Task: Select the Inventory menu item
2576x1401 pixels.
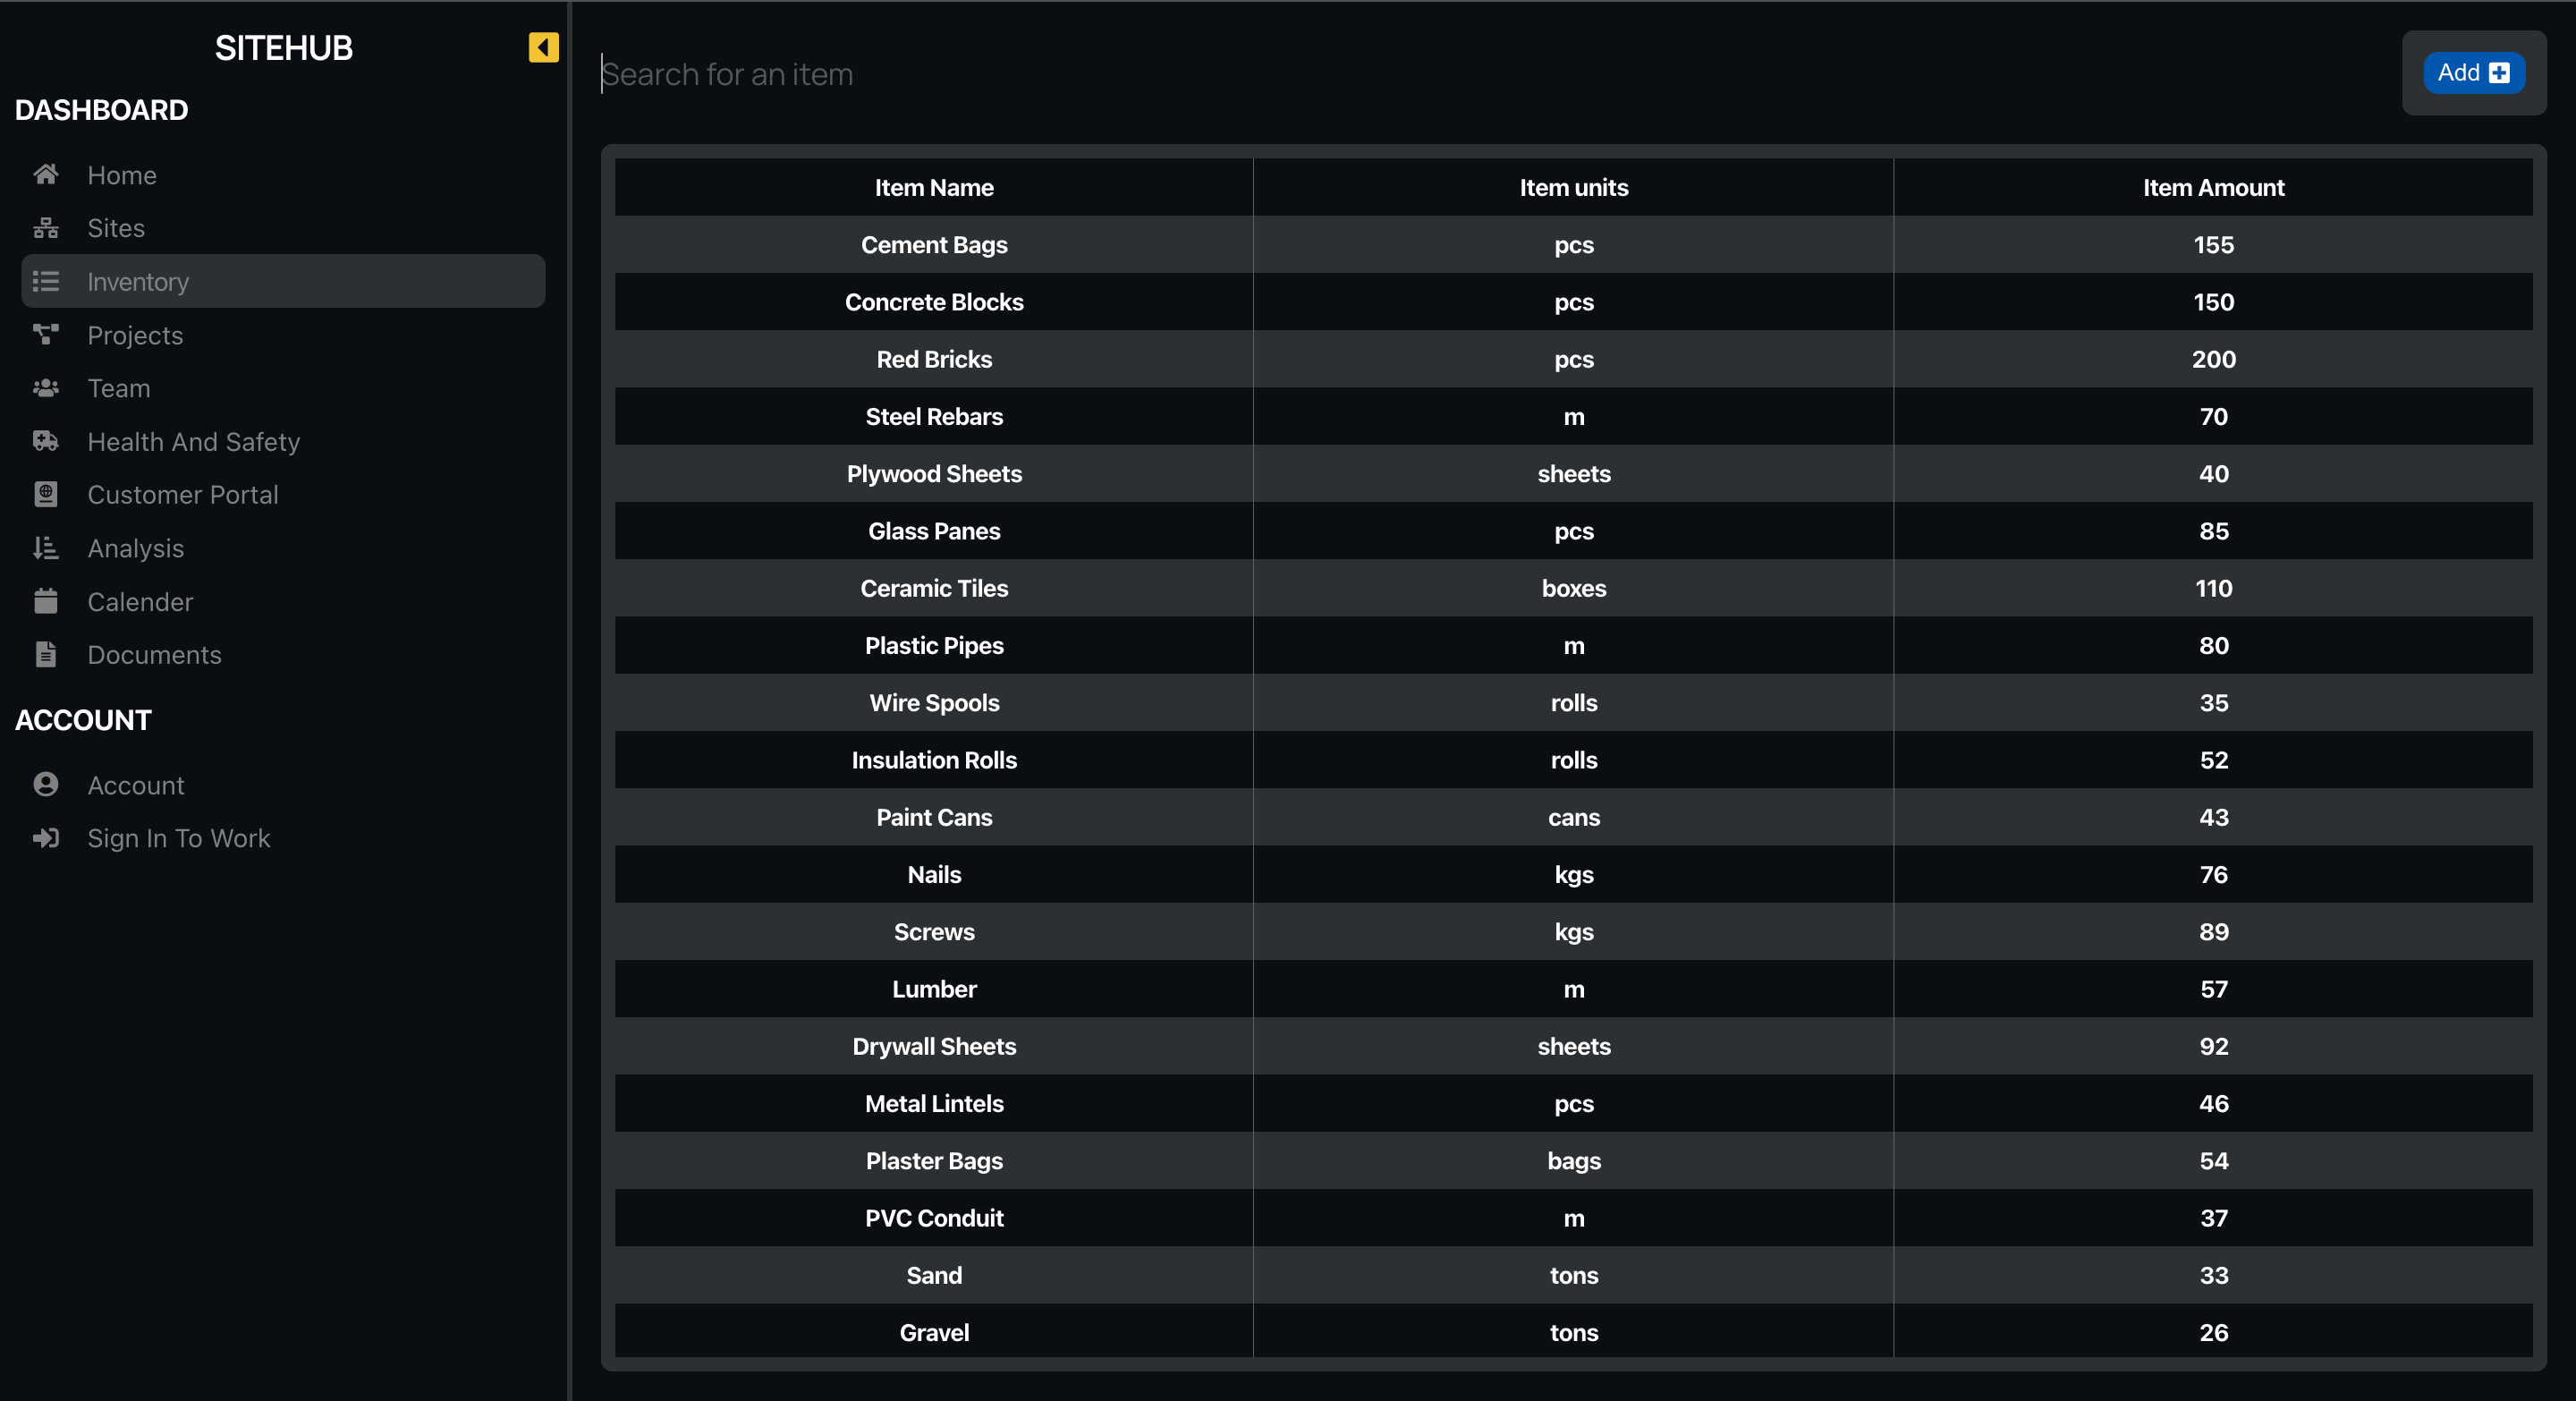Action: pyautogui.click(x=281, y=281)
